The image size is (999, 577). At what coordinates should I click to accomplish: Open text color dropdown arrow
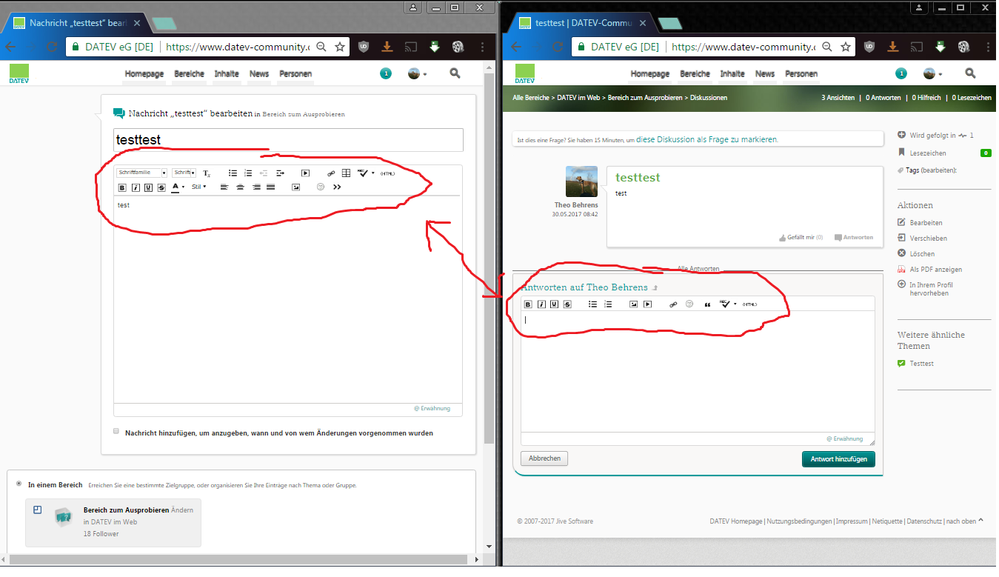pos(183,187)
